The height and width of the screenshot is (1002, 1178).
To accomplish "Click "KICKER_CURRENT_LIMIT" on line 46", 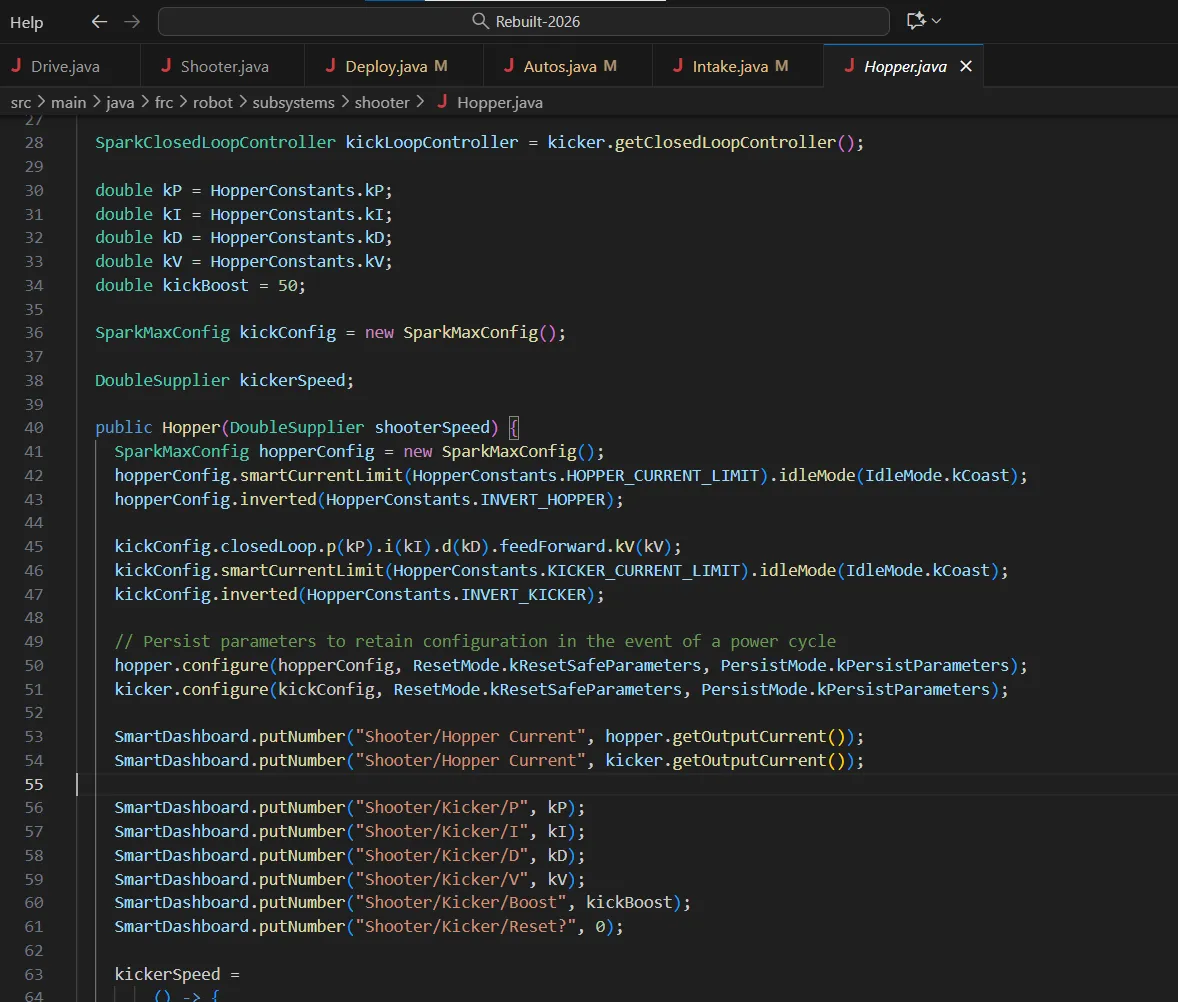I will coord(644,571).
